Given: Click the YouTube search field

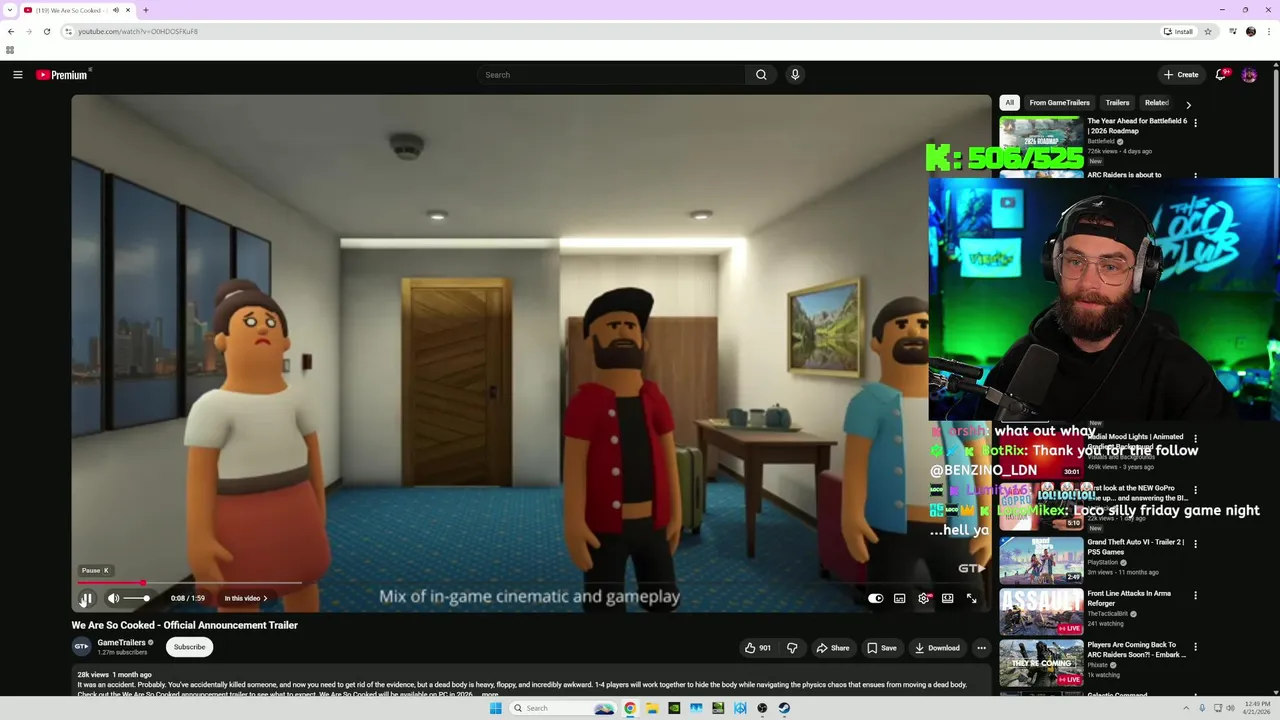Looking at the screenshot, I should point(611,75).
